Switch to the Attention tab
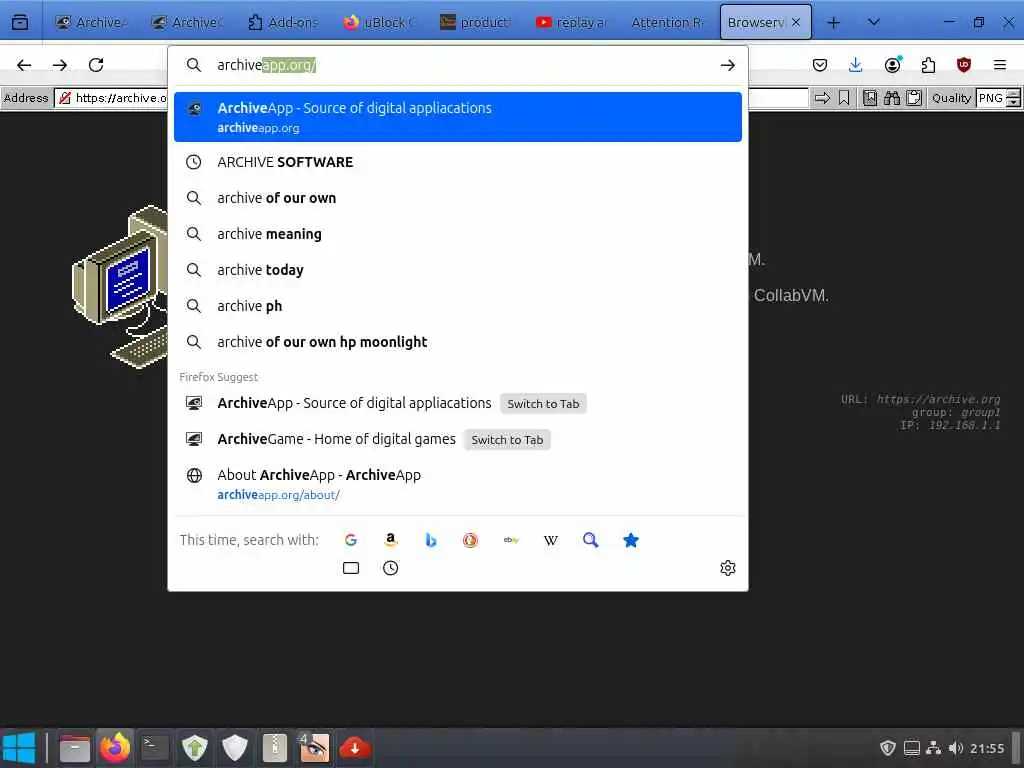Screen dimensions: 1024x768 pyautogui.click(x=666, y=22)
